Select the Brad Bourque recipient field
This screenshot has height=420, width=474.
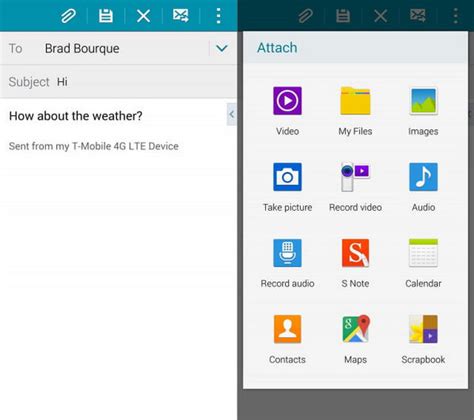(x=82, y=48)
